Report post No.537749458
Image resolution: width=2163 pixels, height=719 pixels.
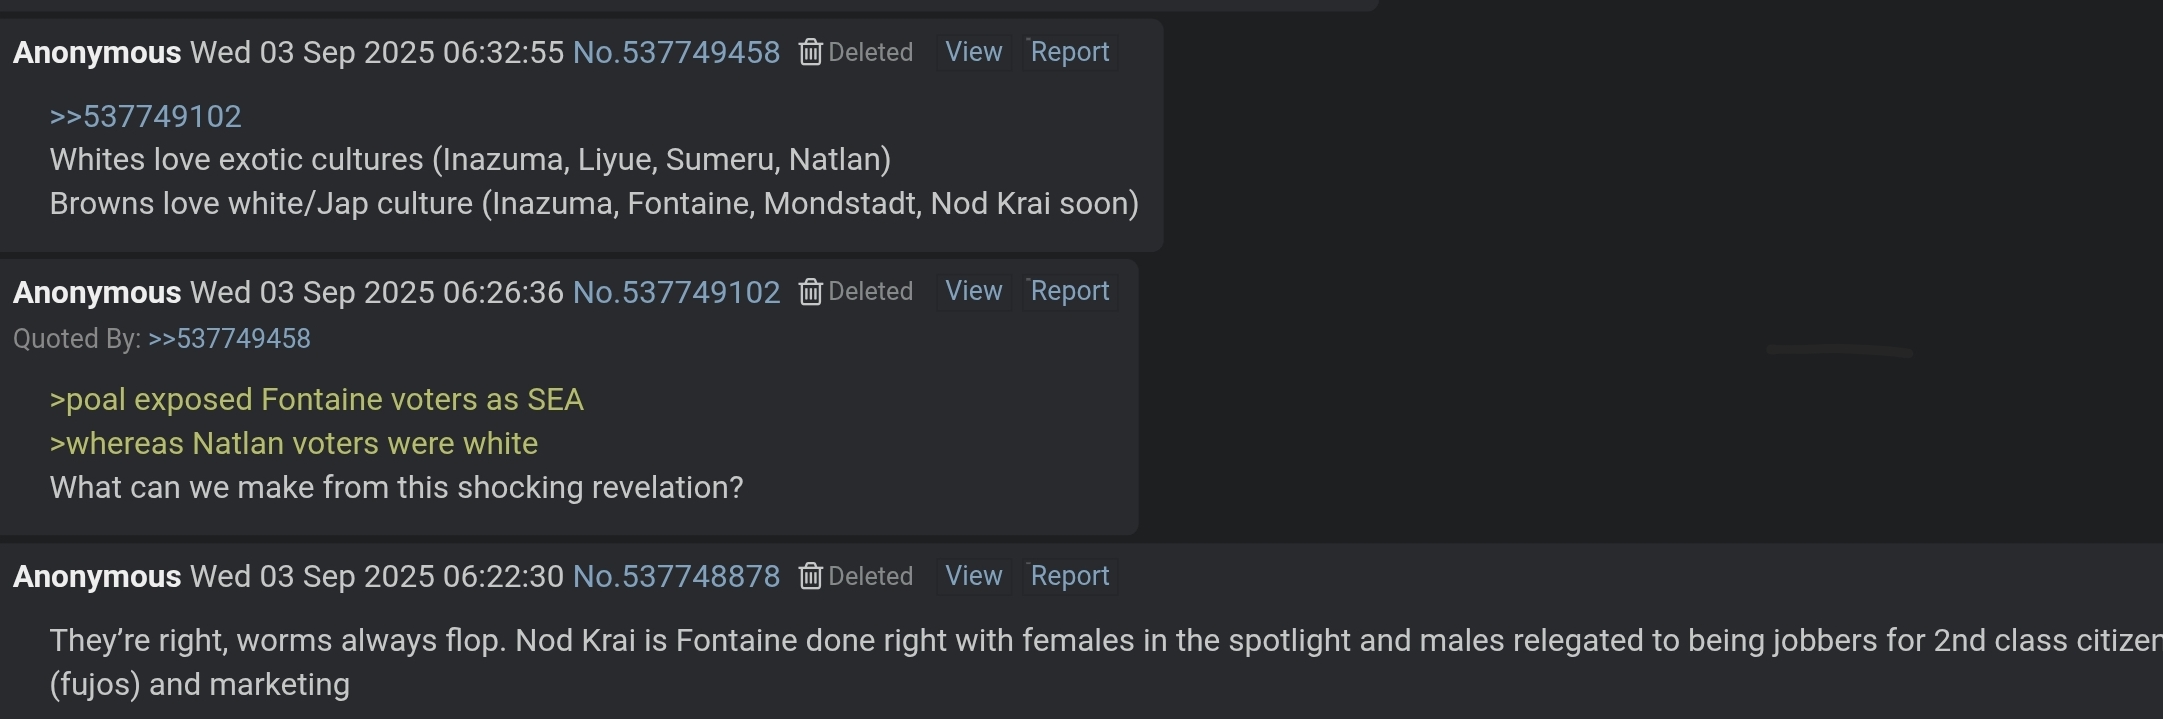[x=1069, y=52]
